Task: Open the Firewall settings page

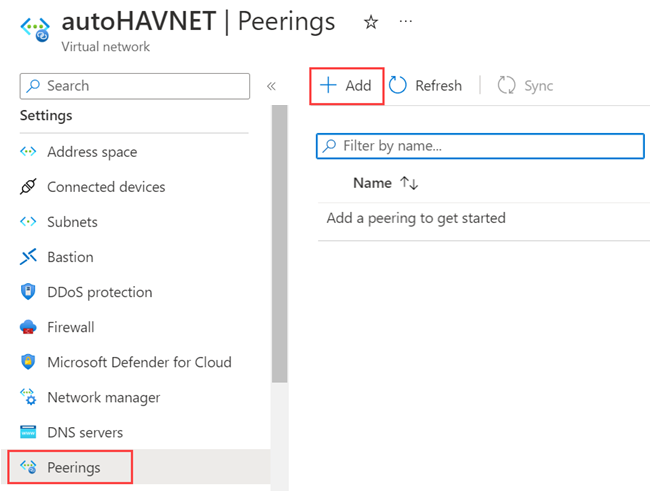Action: 70,327
